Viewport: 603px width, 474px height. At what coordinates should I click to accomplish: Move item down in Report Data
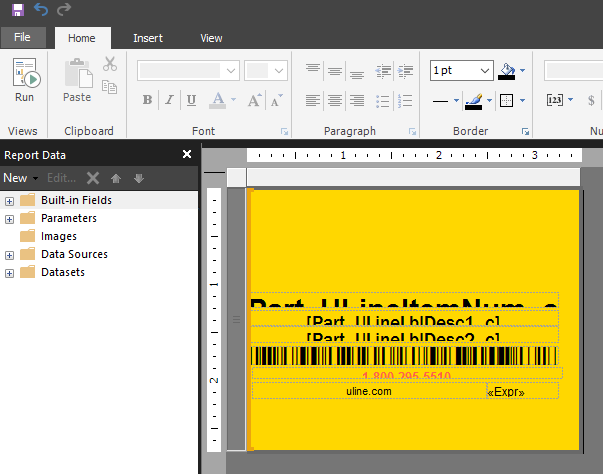pyautogui.click(x=139, y=178)
